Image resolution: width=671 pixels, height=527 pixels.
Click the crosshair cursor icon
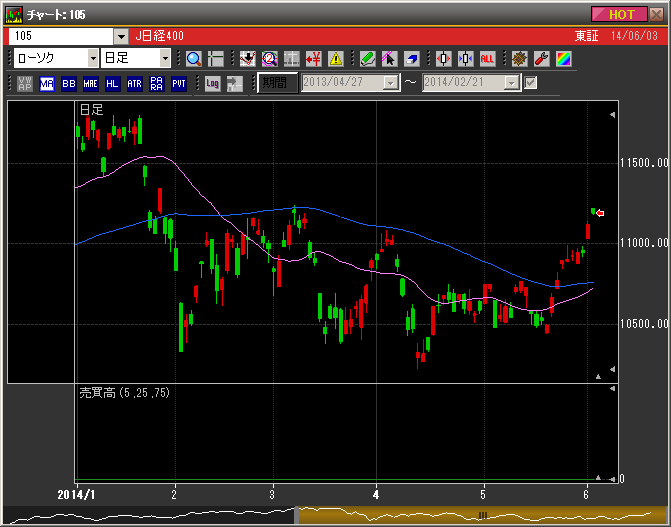tap(215, 59)
